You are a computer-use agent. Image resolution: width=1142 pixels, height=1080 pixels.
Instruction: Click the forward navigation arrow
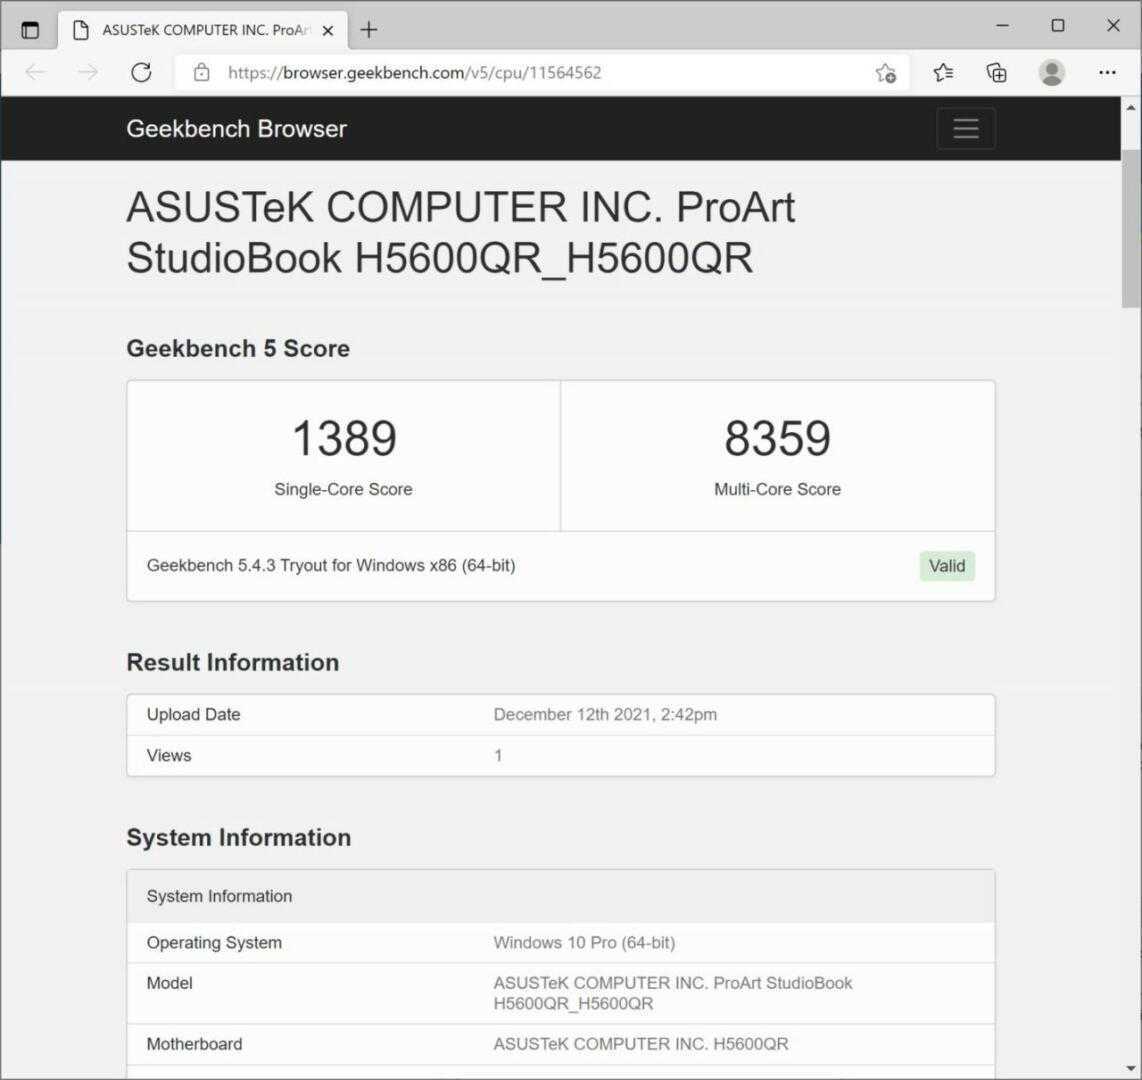[88, 72]
